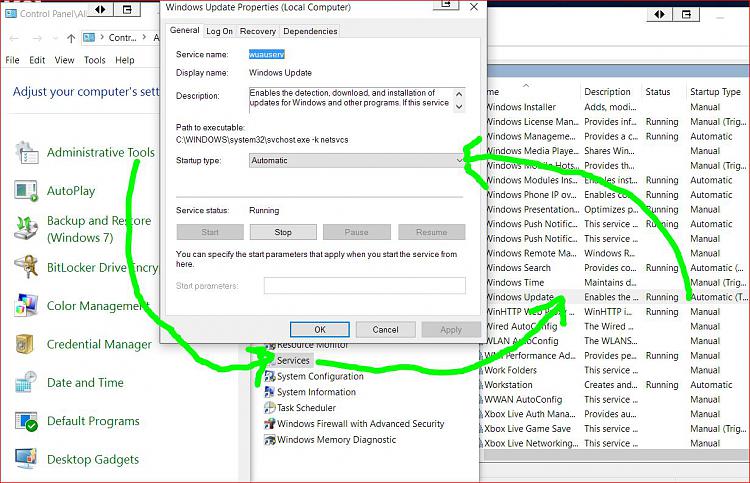Screen dimensions: 750x483
Task: Switch to the Log On tab
Action: point(220,31)
